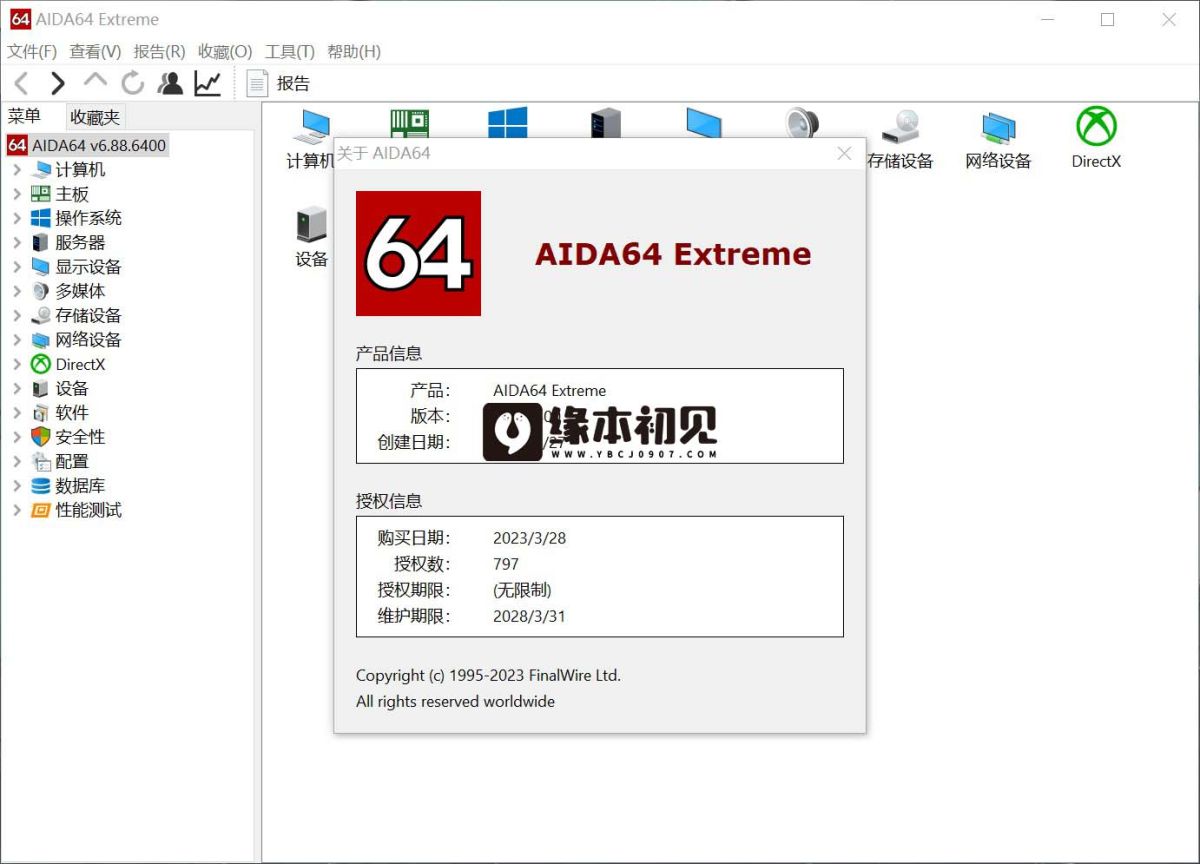The image size is (1200, 864).
Task: Open the server tower icon in main pane
Action: 605,122
